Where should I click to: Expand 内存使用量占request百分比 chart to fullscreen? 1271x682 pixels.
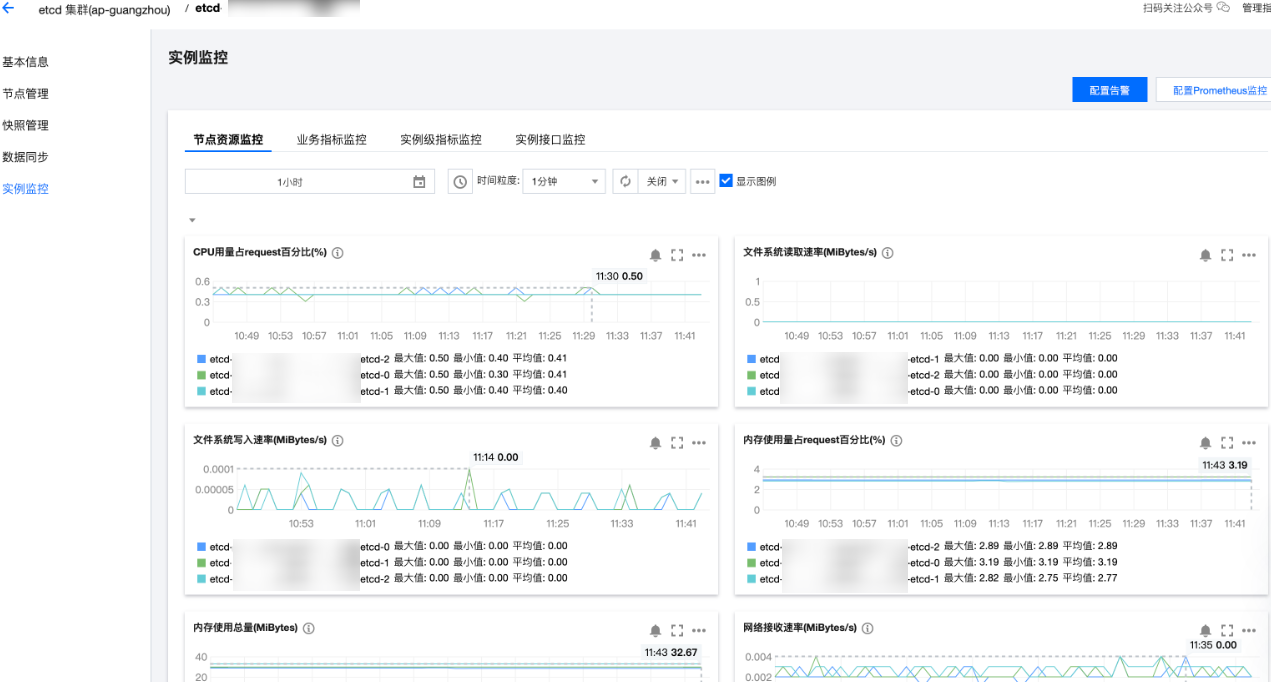(1227, 442)
